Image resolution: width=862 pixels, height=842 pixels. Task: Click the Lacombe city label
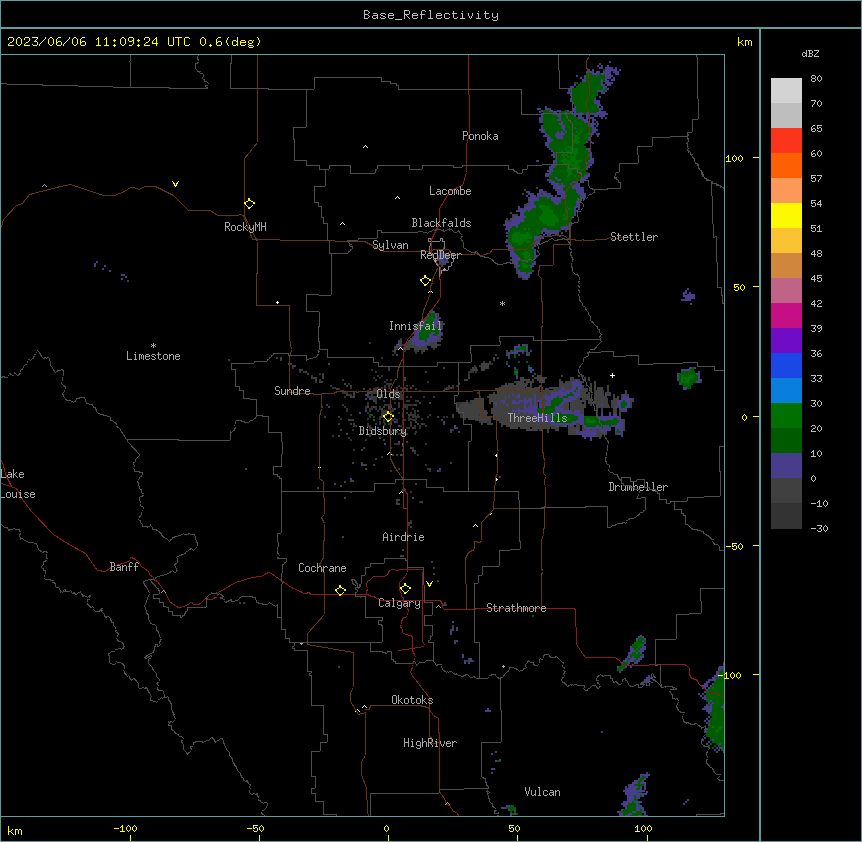tap(450, 191)
